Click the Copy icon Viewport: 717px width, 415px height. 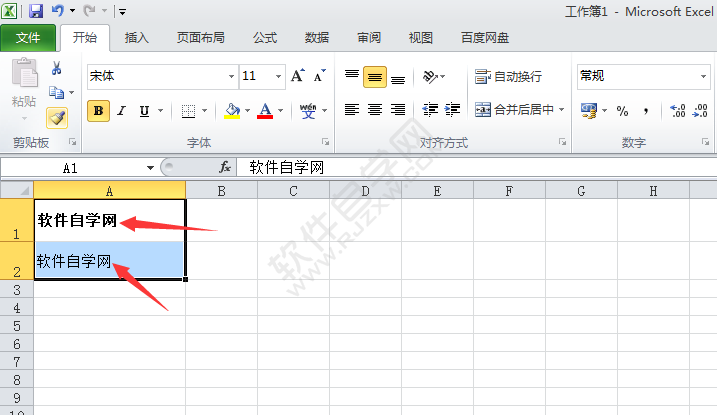pos(56,93)
